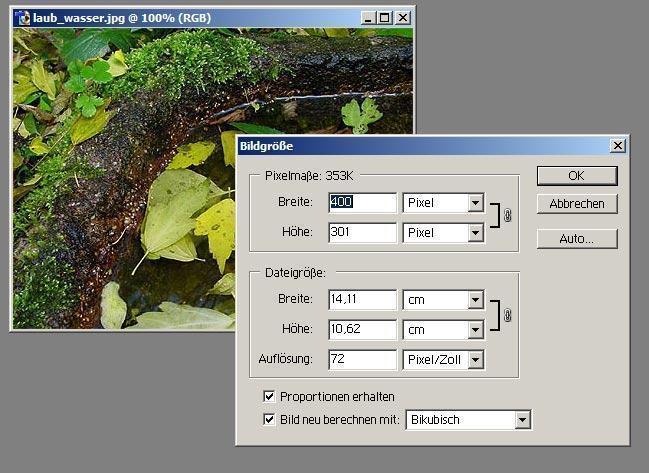
Task: Click the chain link icon beside Dateigröße fields
Action: coord(507,314)
